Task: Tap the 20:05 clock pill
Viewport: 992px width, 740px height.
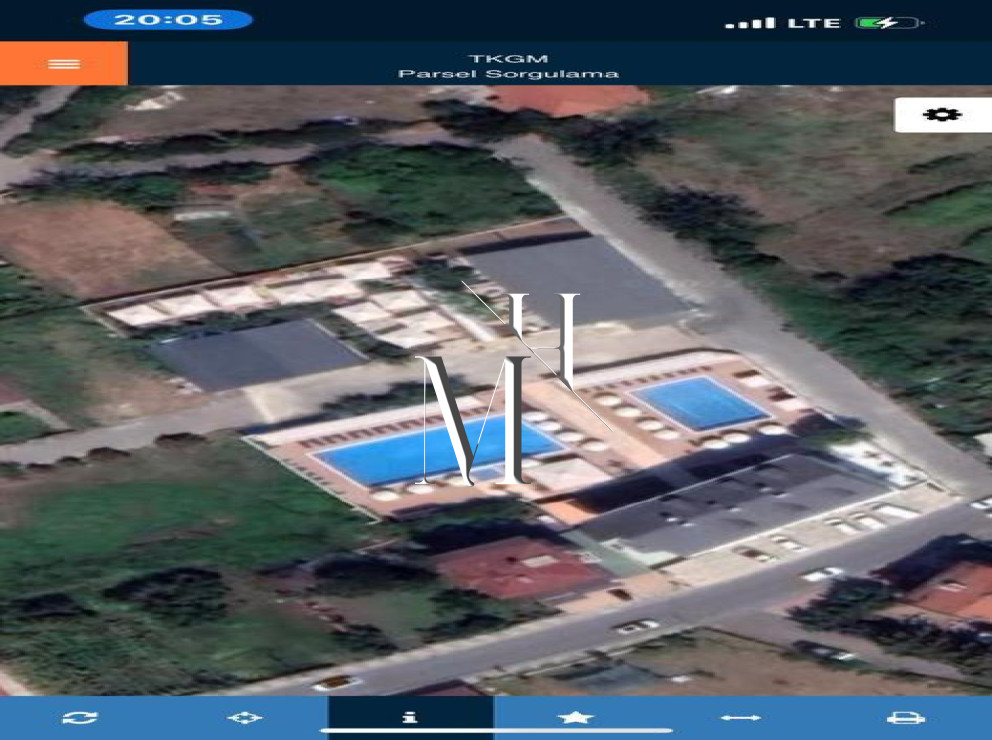Action: (168, 20)
